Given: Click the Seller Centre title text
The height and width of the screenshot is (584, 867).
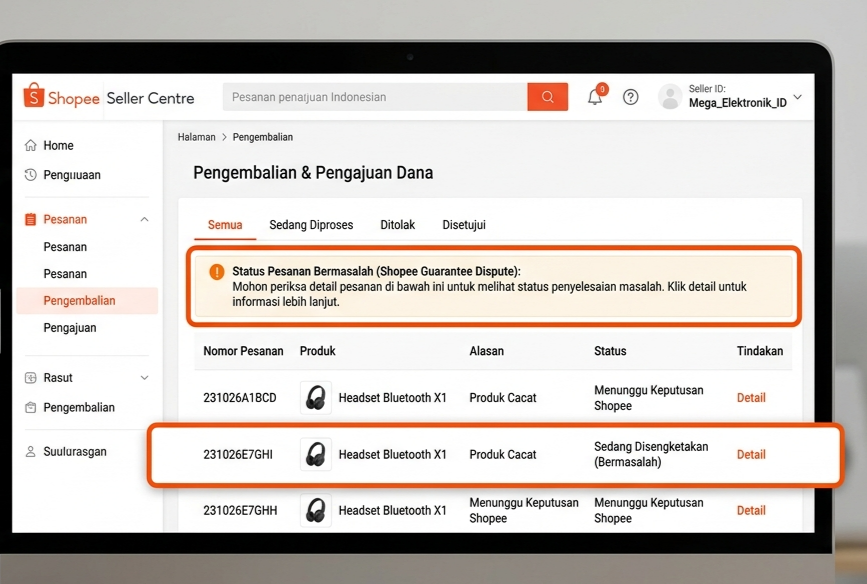Looking at the screenshot, I should coord(150,98).
